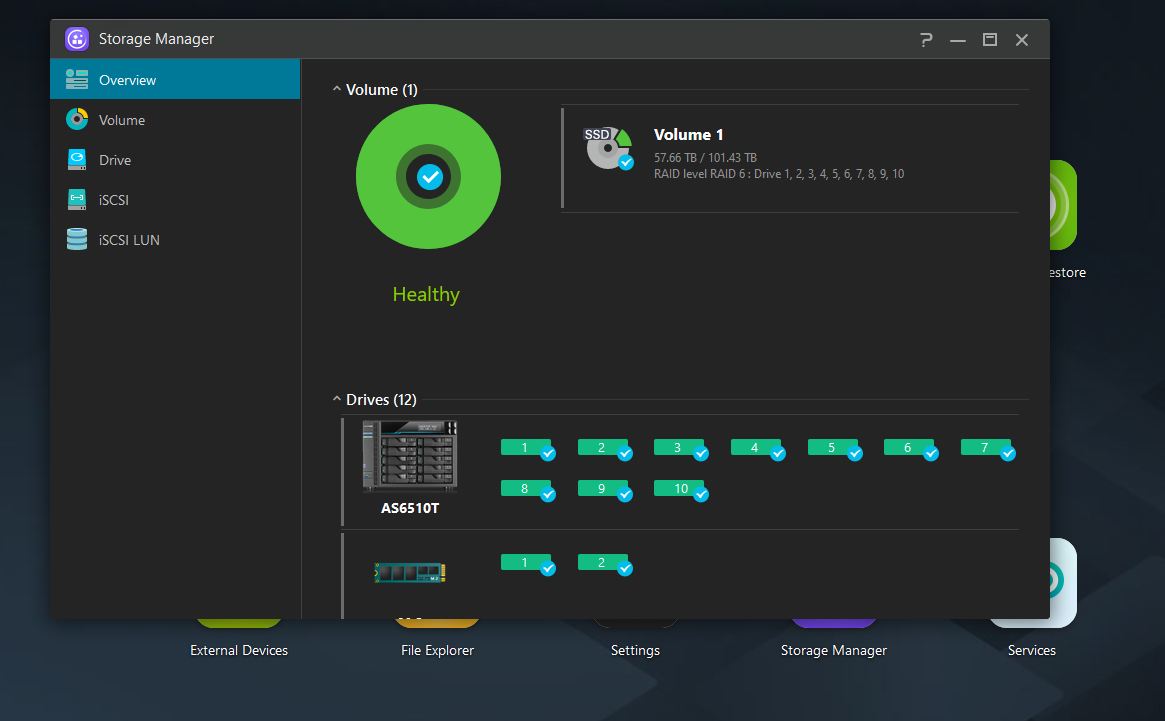Select the Volume 1 SSD disk icon

click(608, 148)
